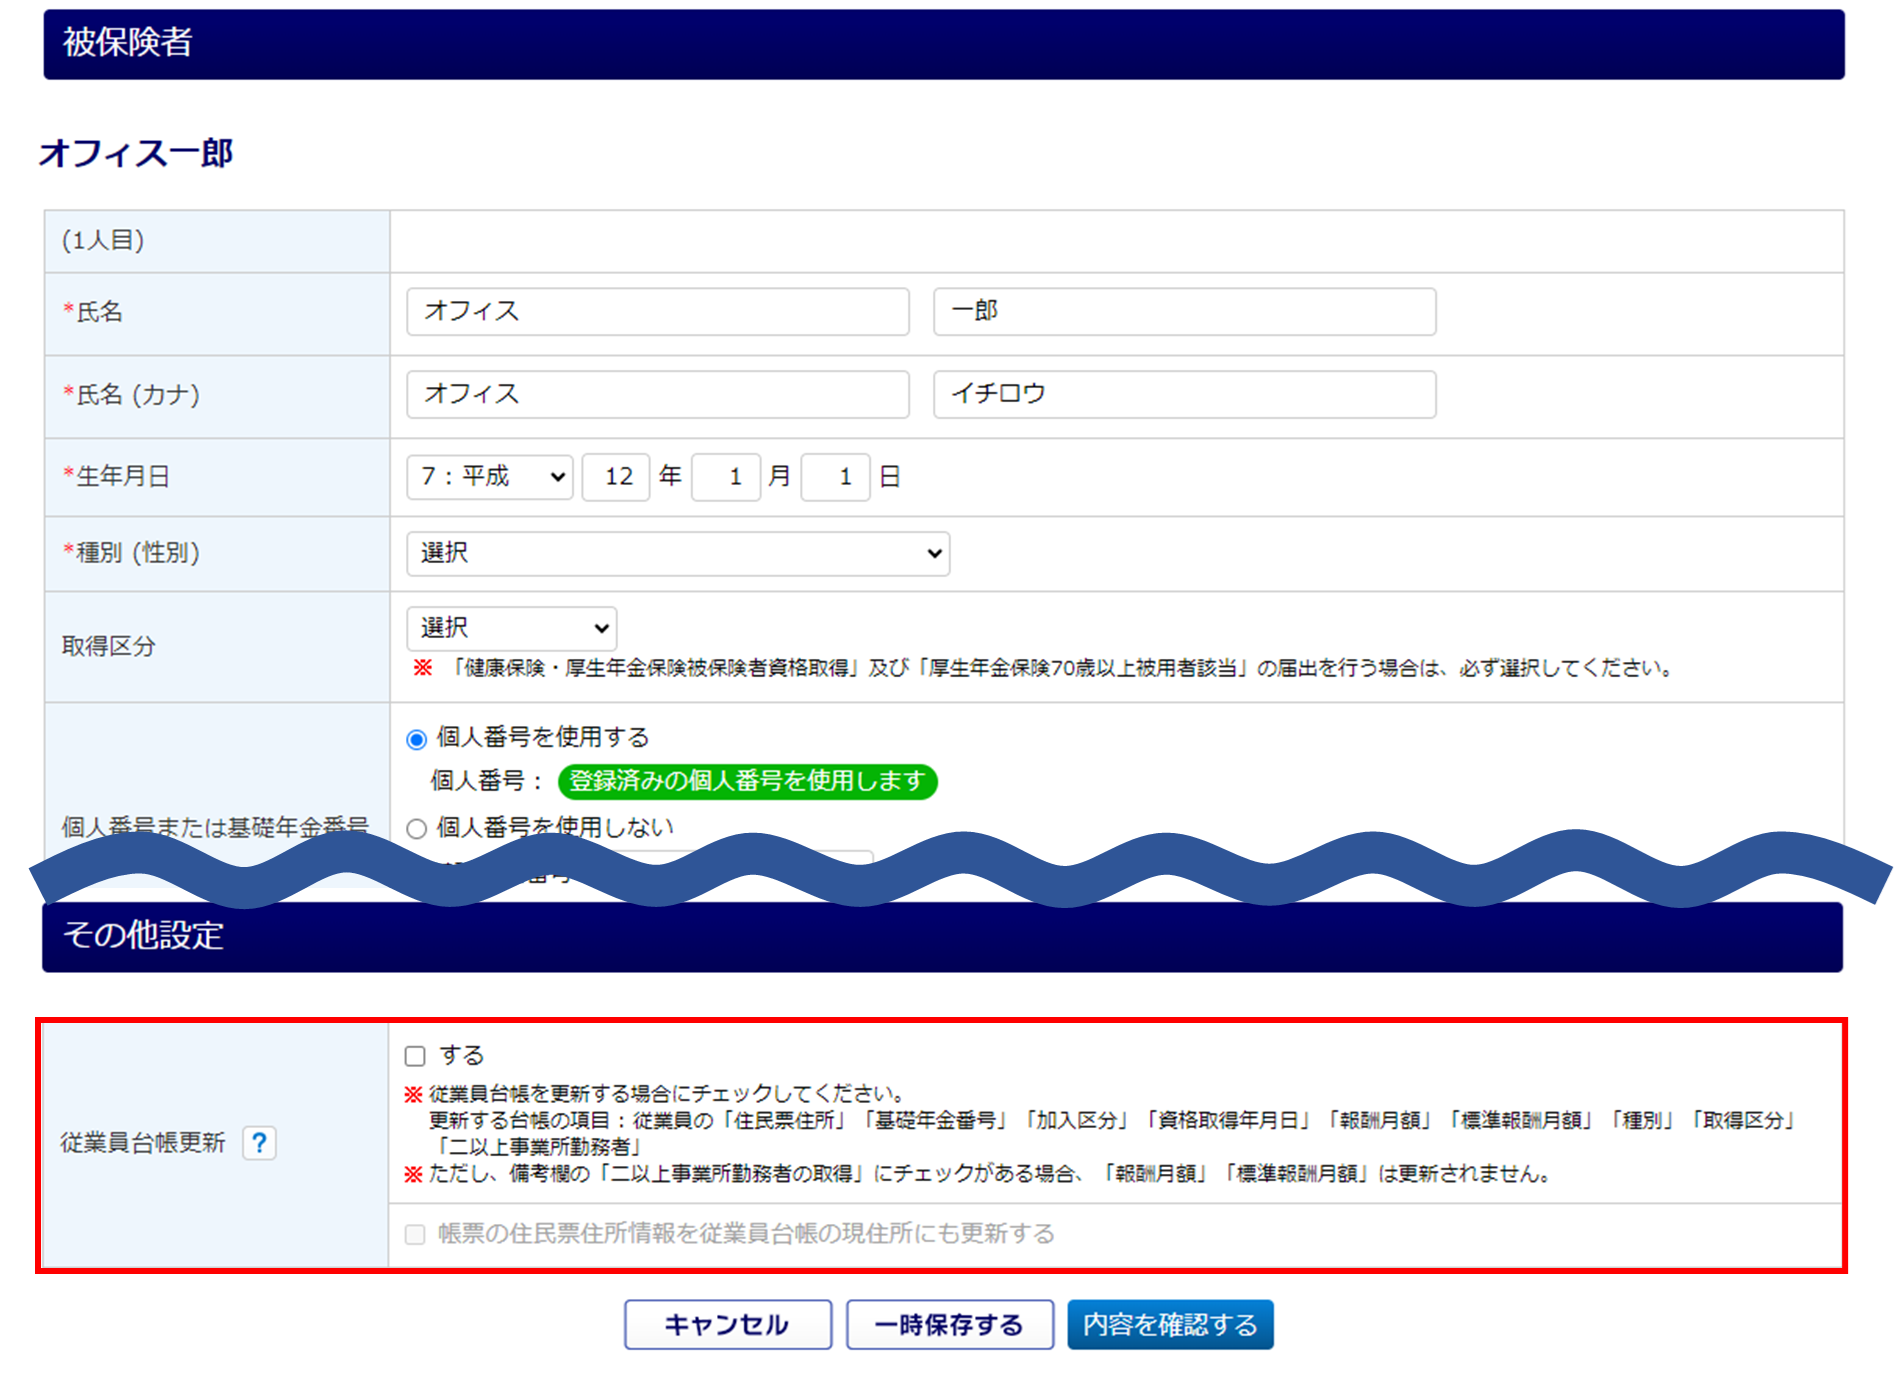Click the (1人目) row label

103,240
